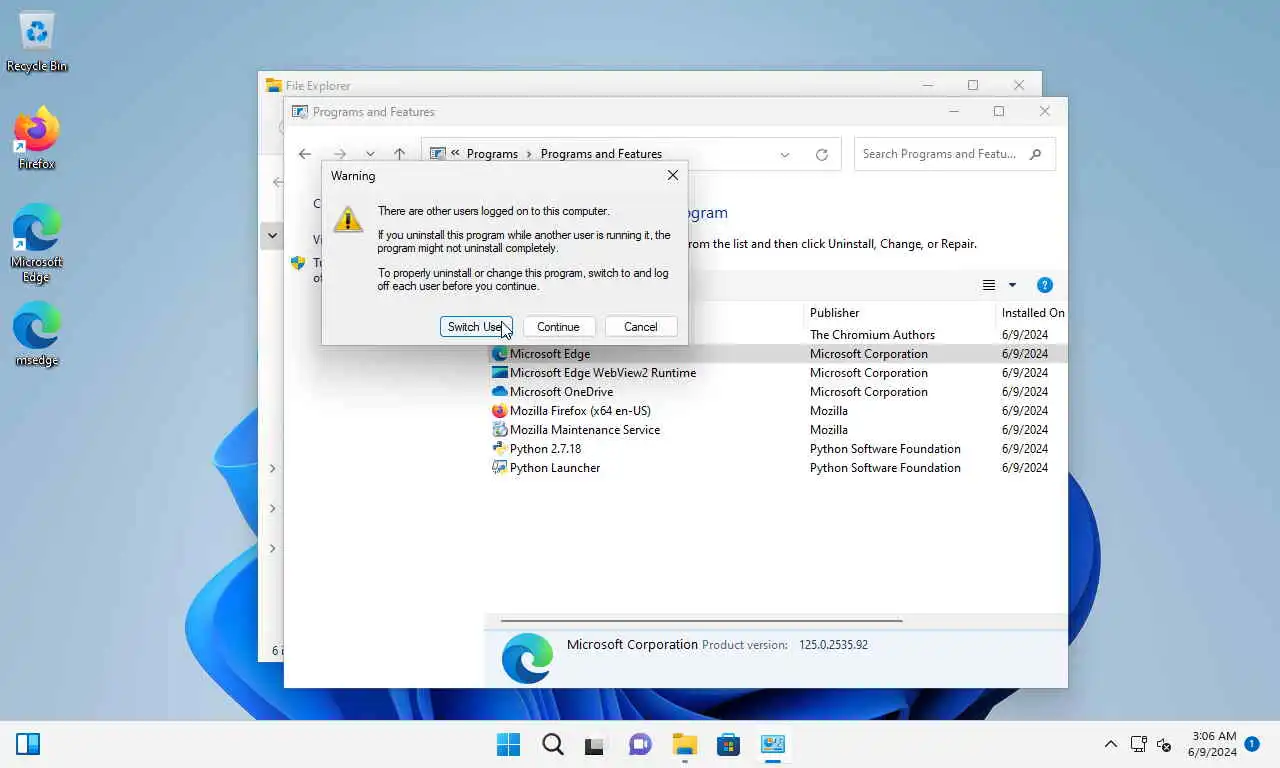Close the Warning dialog with X
The height and width of the screenshot is (768, 1280).
[673, 175]
